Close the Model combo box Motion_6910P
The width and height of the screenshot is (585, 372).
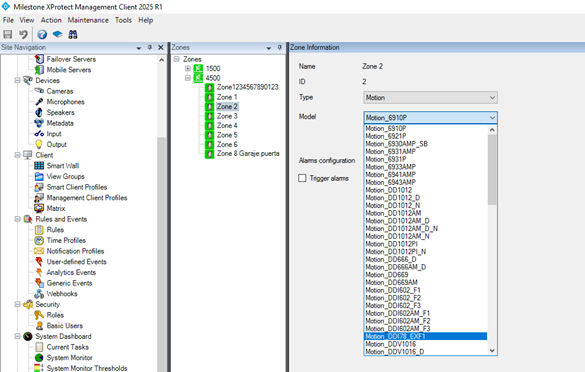pyautogui.click(x=430, y=118)
